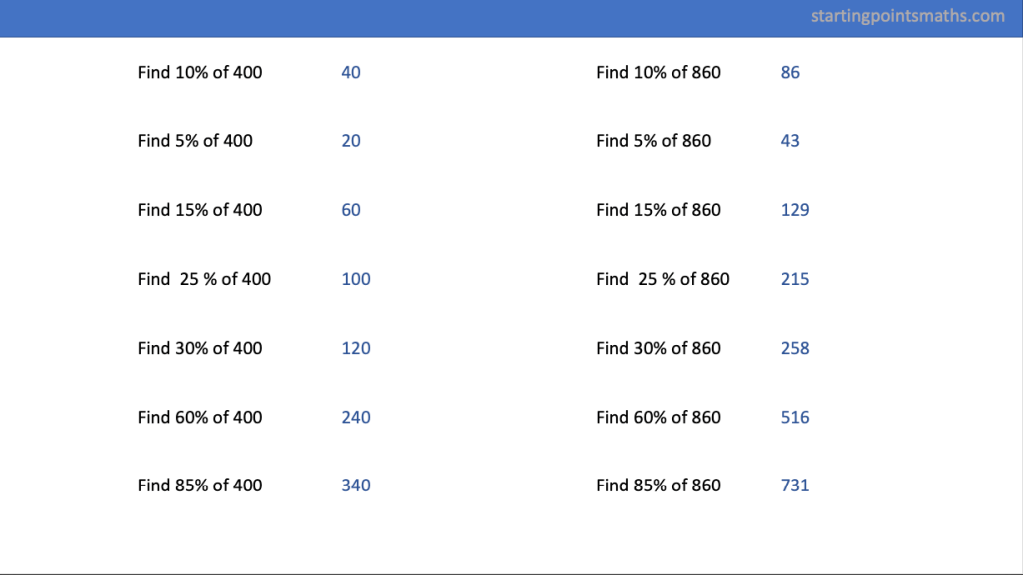Click the "Find 10% of 860" question
Viewport: 1023px width, 575px height.
[x=658, y=72]
